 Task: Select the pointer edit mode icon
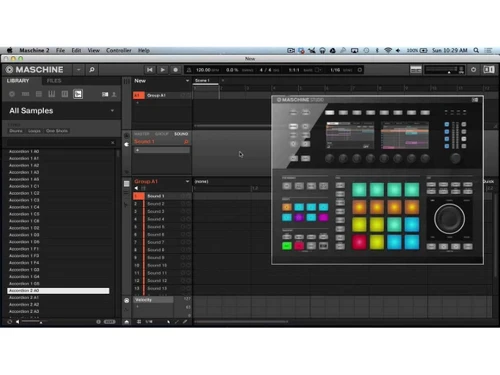click(168, 322)
